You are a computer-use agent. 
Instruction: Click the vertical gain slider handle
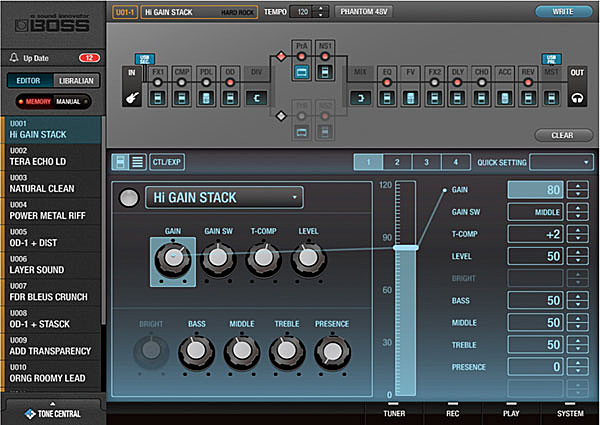tap(407, 247)
